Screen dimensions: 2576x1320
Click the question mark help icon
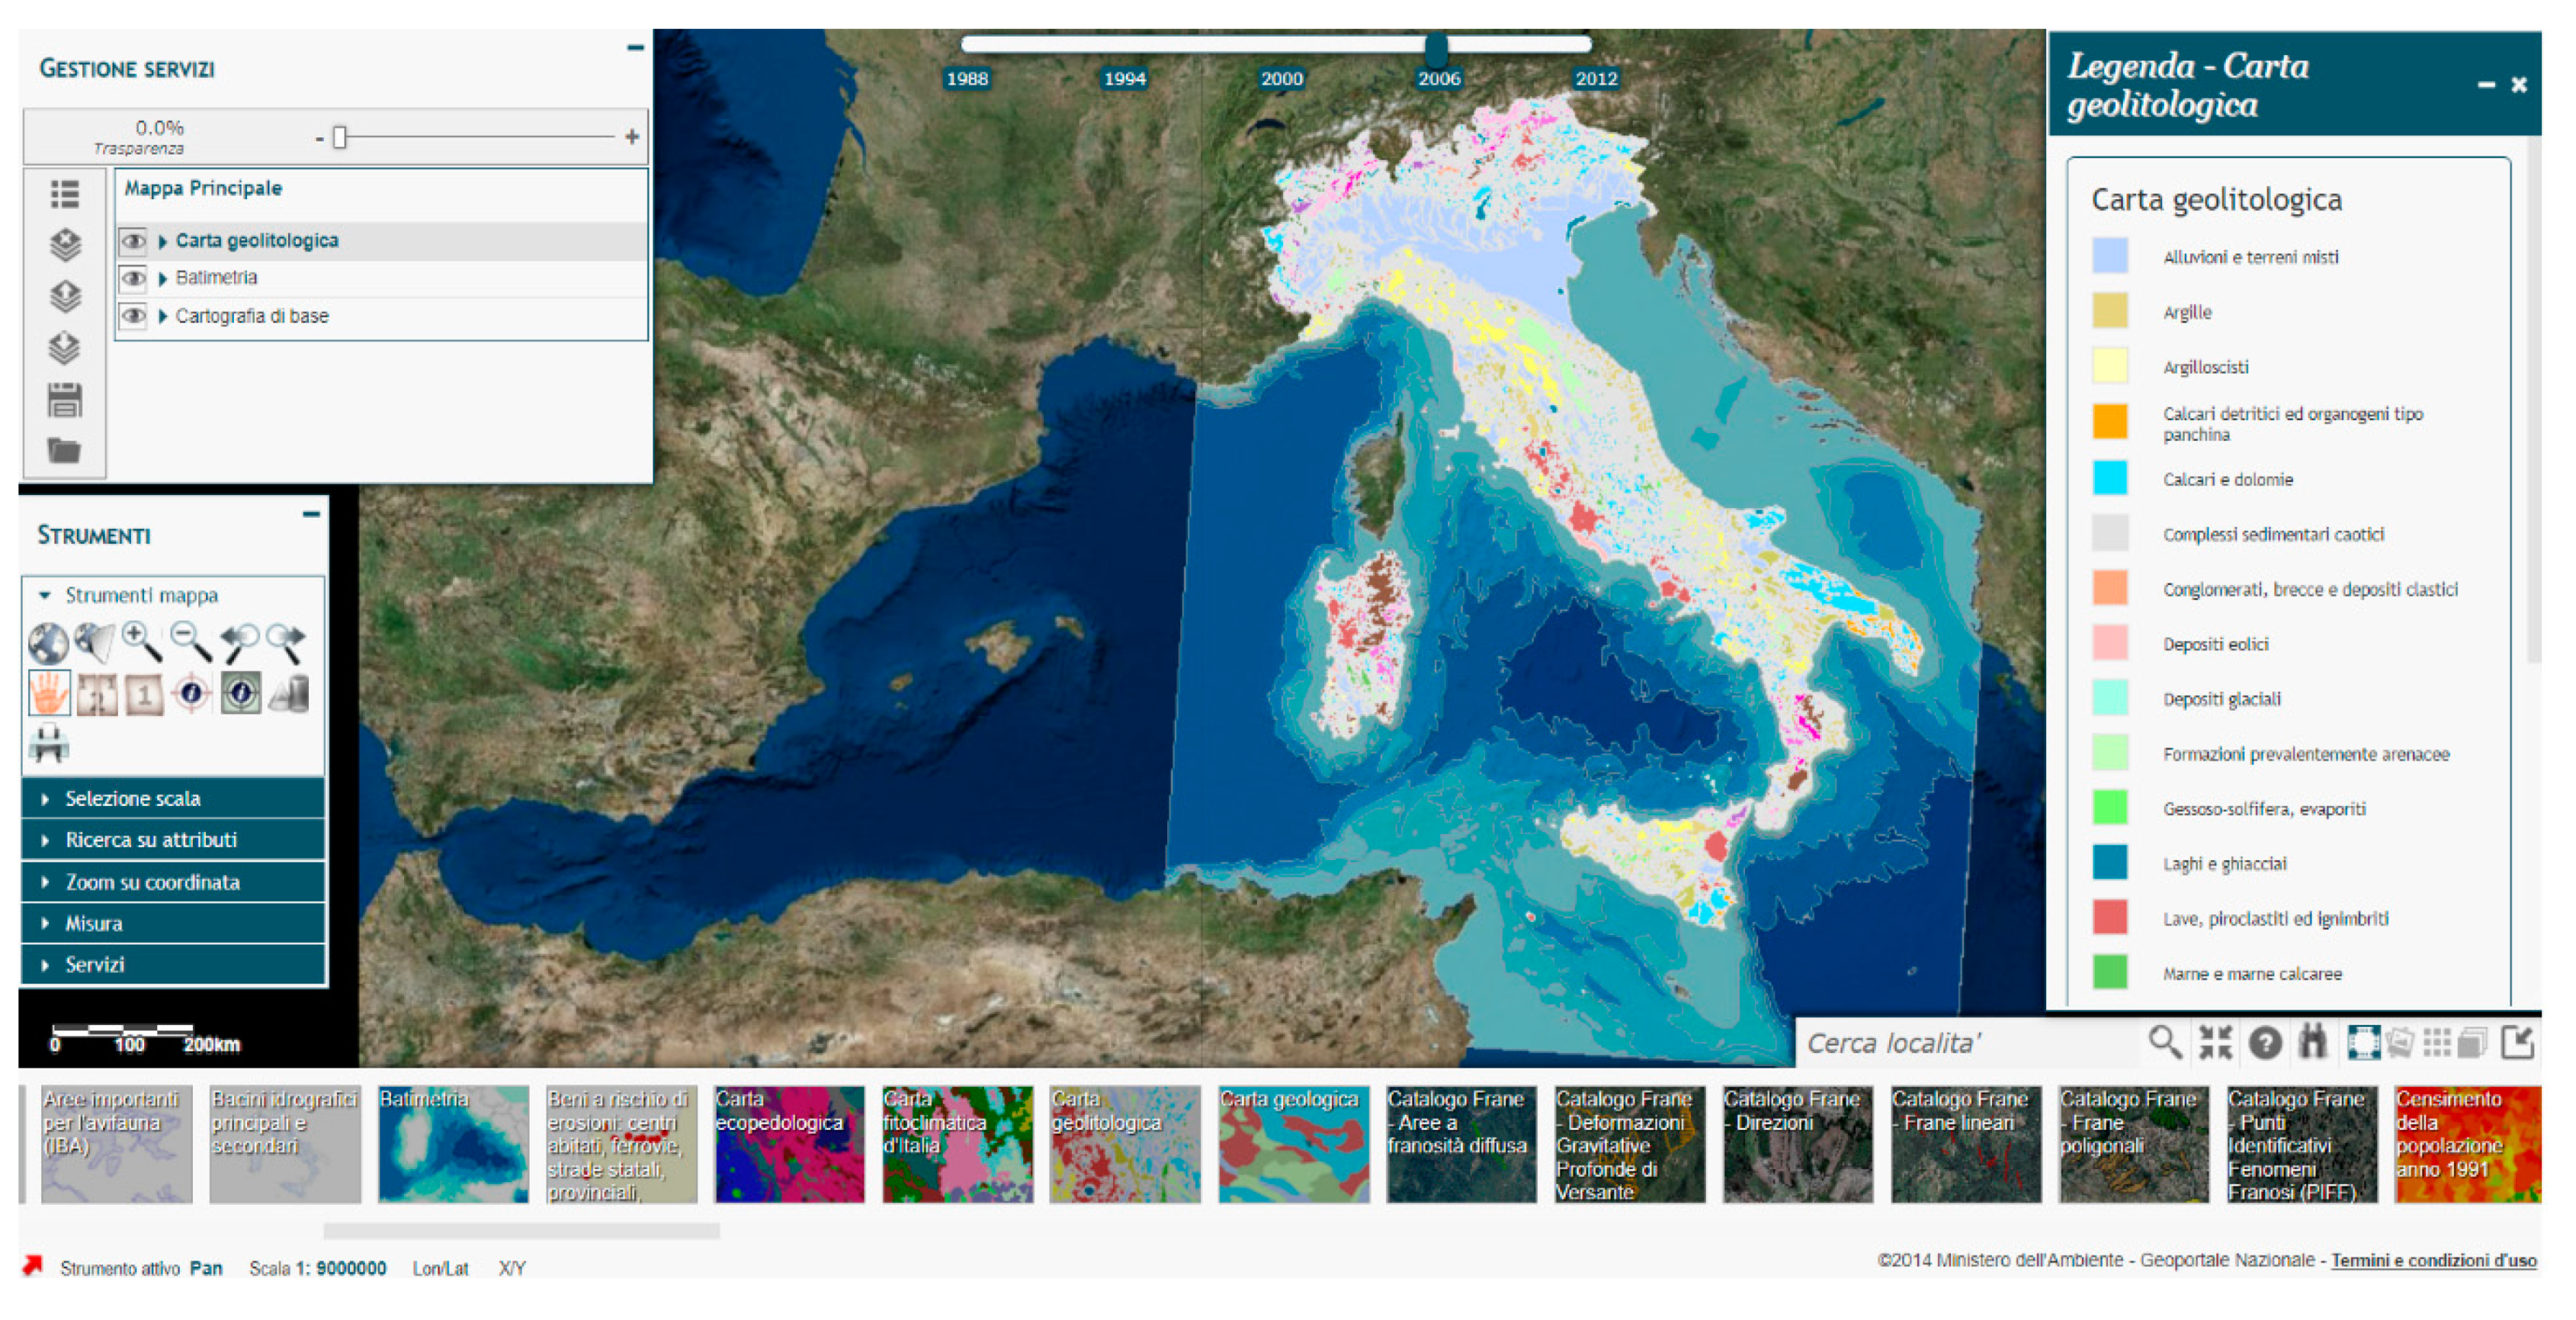coord(2265,1043)
